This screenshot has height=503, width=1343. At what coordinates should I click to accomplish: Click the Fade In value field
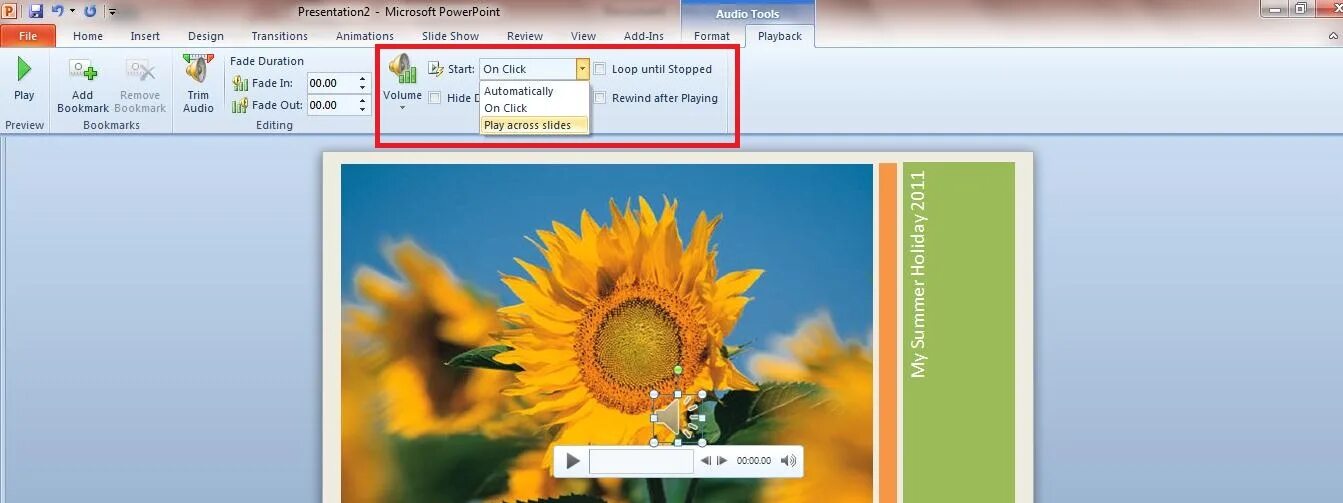329,83
